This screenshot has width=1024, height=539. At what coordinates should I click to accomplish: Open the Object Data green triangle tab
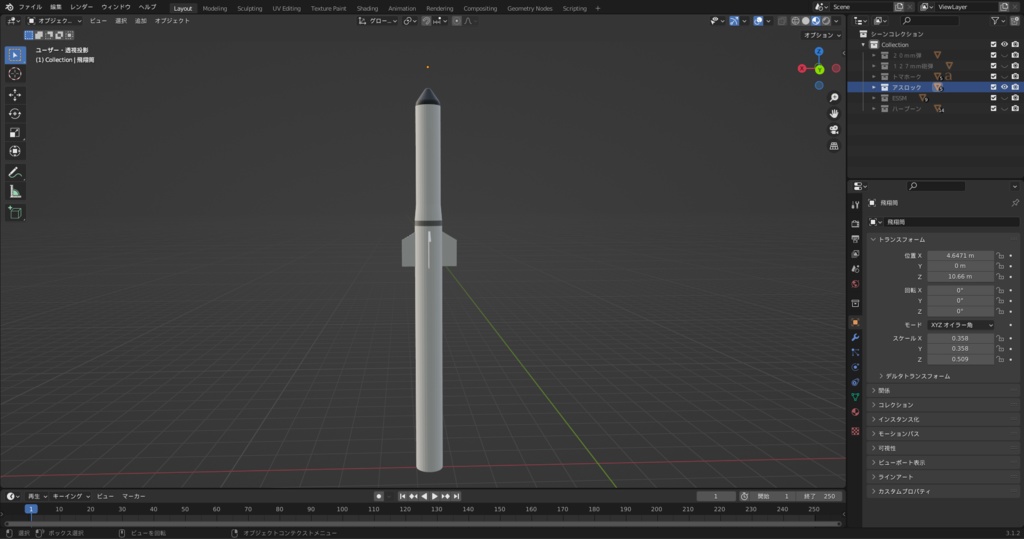pyautogui.click(x=855, y=397)
